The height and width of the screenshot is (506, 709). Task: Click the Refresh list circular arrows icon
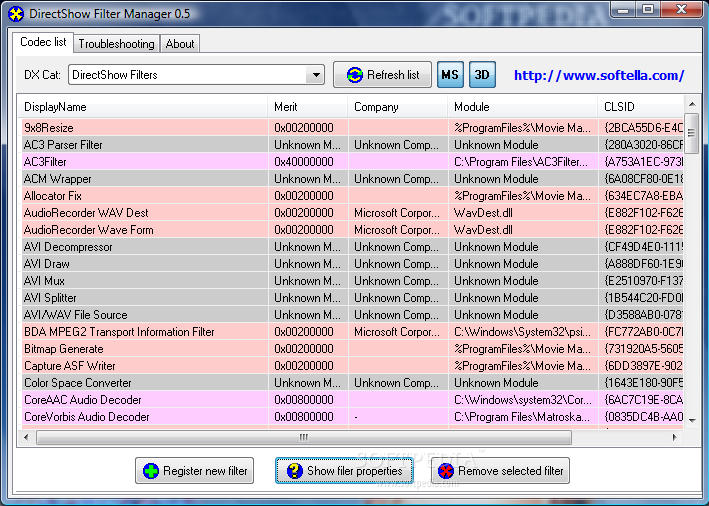(354, 75)
